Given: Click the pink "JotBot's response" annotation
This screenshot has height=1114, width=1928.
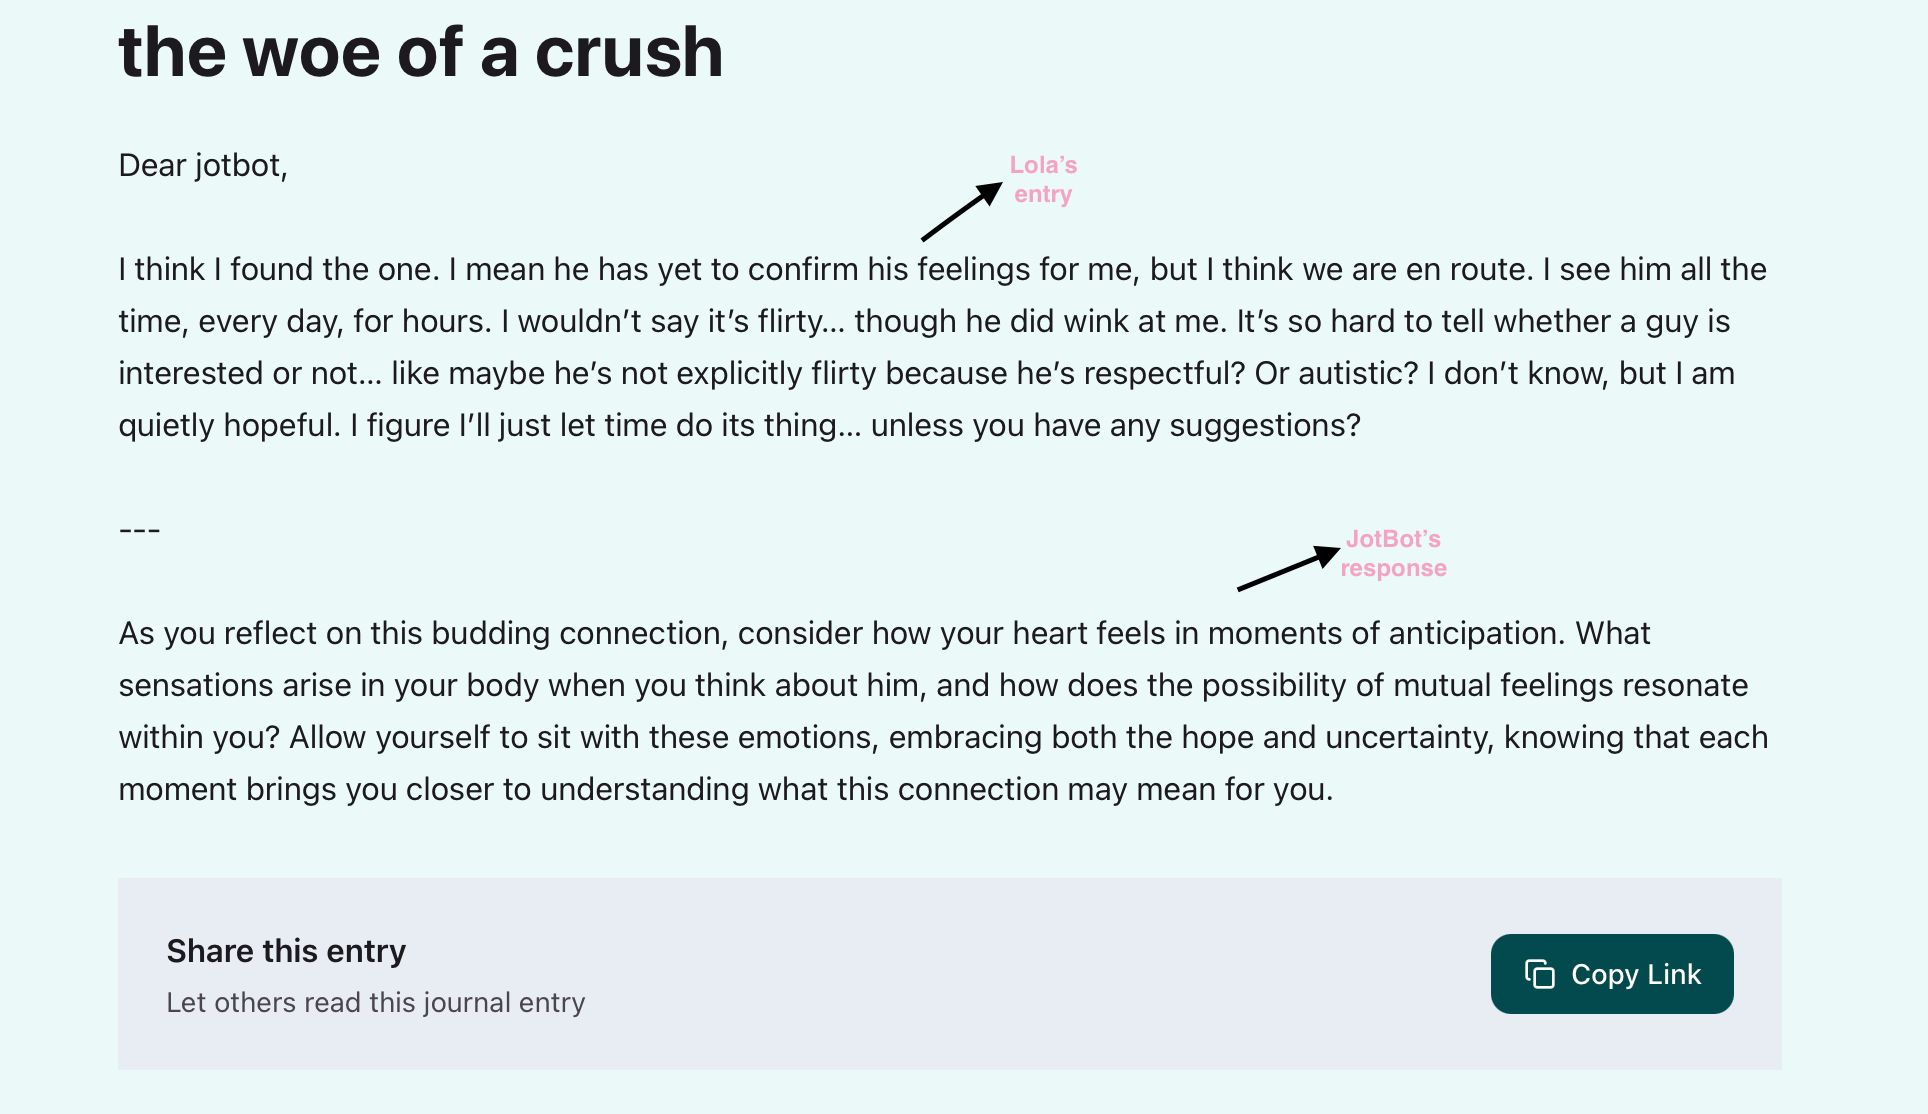Looking at the screenshot, I should tap(1393, 553).
